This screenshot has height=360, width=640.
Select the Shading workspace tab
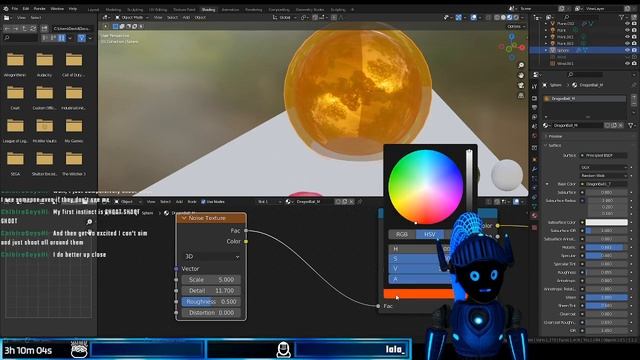(x=208, y=9)
